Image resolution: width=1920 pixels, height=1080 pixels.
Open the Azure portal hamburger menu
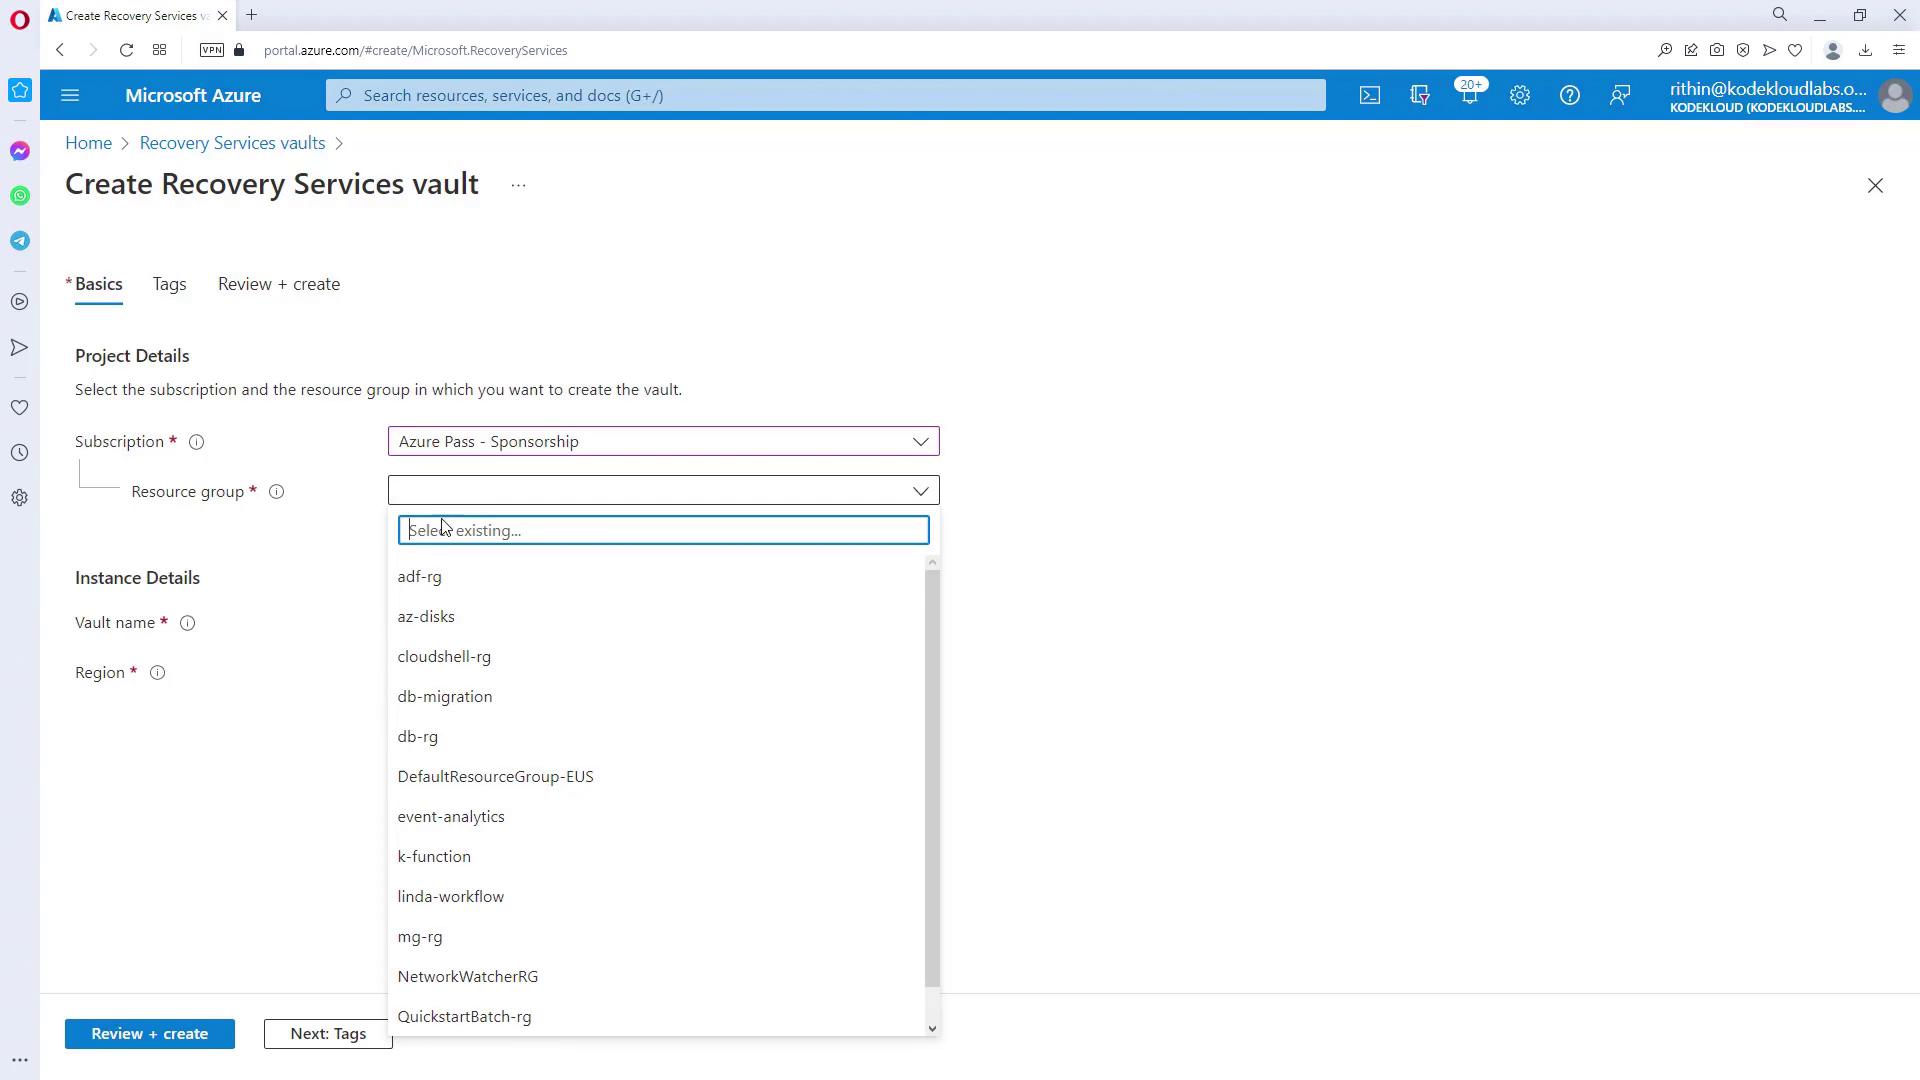[70, 95]
